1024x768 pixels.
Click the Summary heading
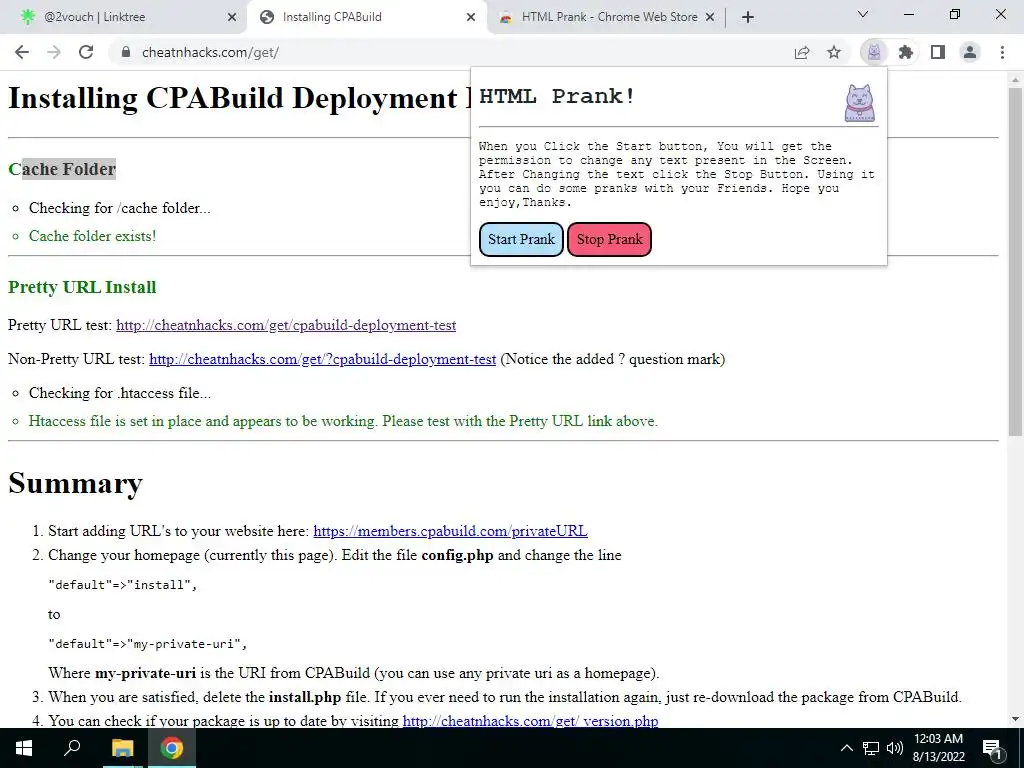pyautogui.click(x=75, y=483)
